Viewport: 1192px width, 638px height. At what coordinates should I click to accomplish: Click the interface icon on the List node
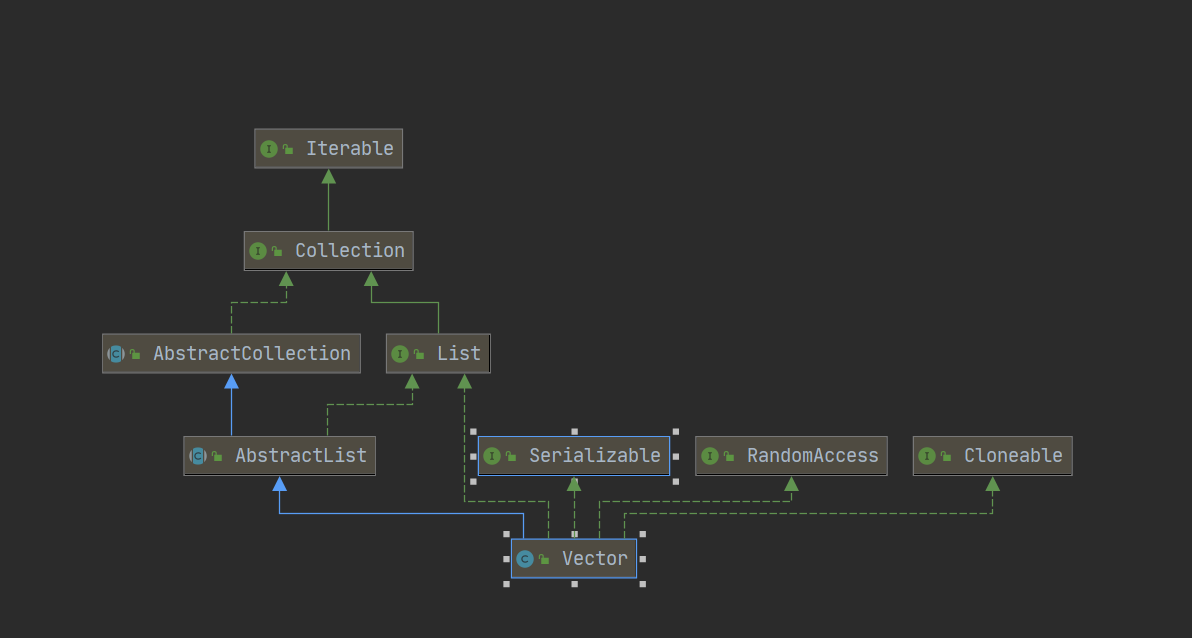tap(400, 354)
